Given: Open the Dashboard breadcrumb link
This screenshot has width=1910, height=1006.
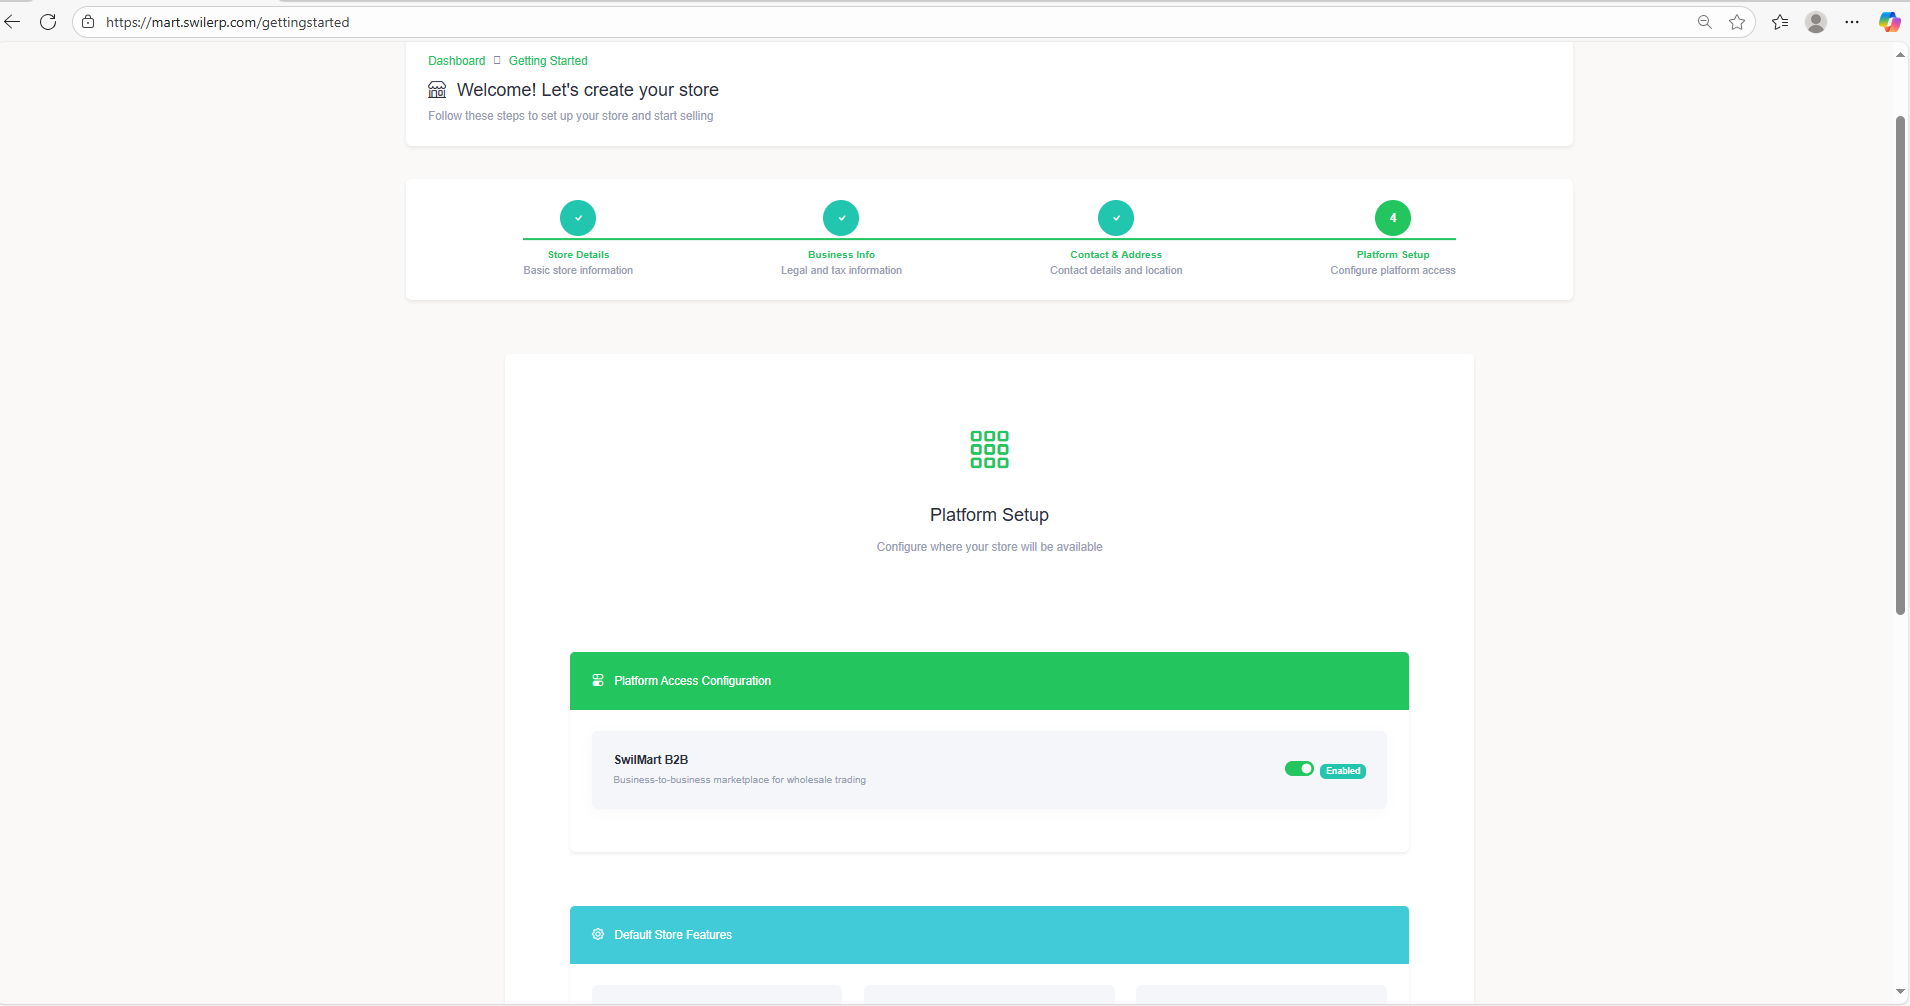Looking at the screenshot, I should 457,61.
